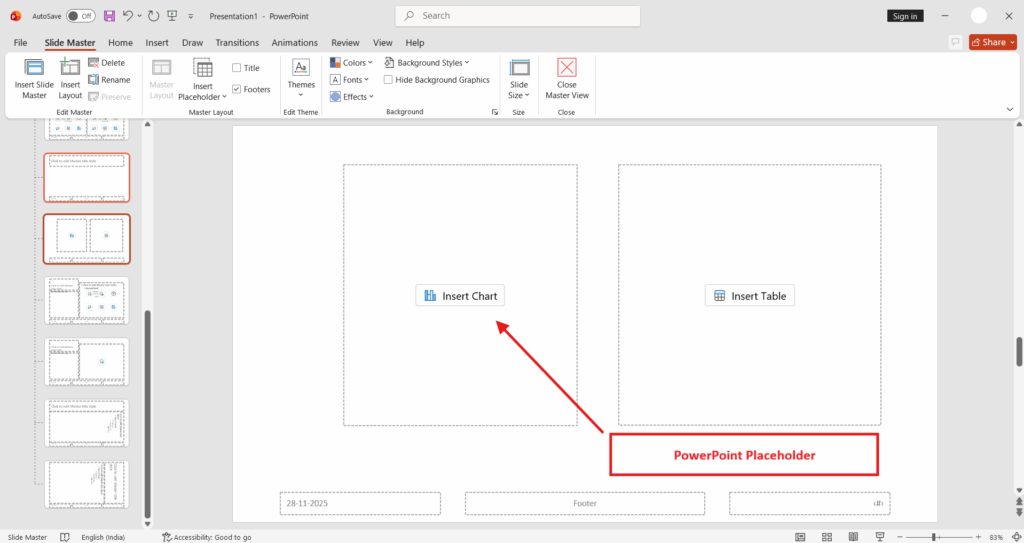Switch to the Transitions tab
Viewport: 1024px width, 543px height.
(237, 43)
